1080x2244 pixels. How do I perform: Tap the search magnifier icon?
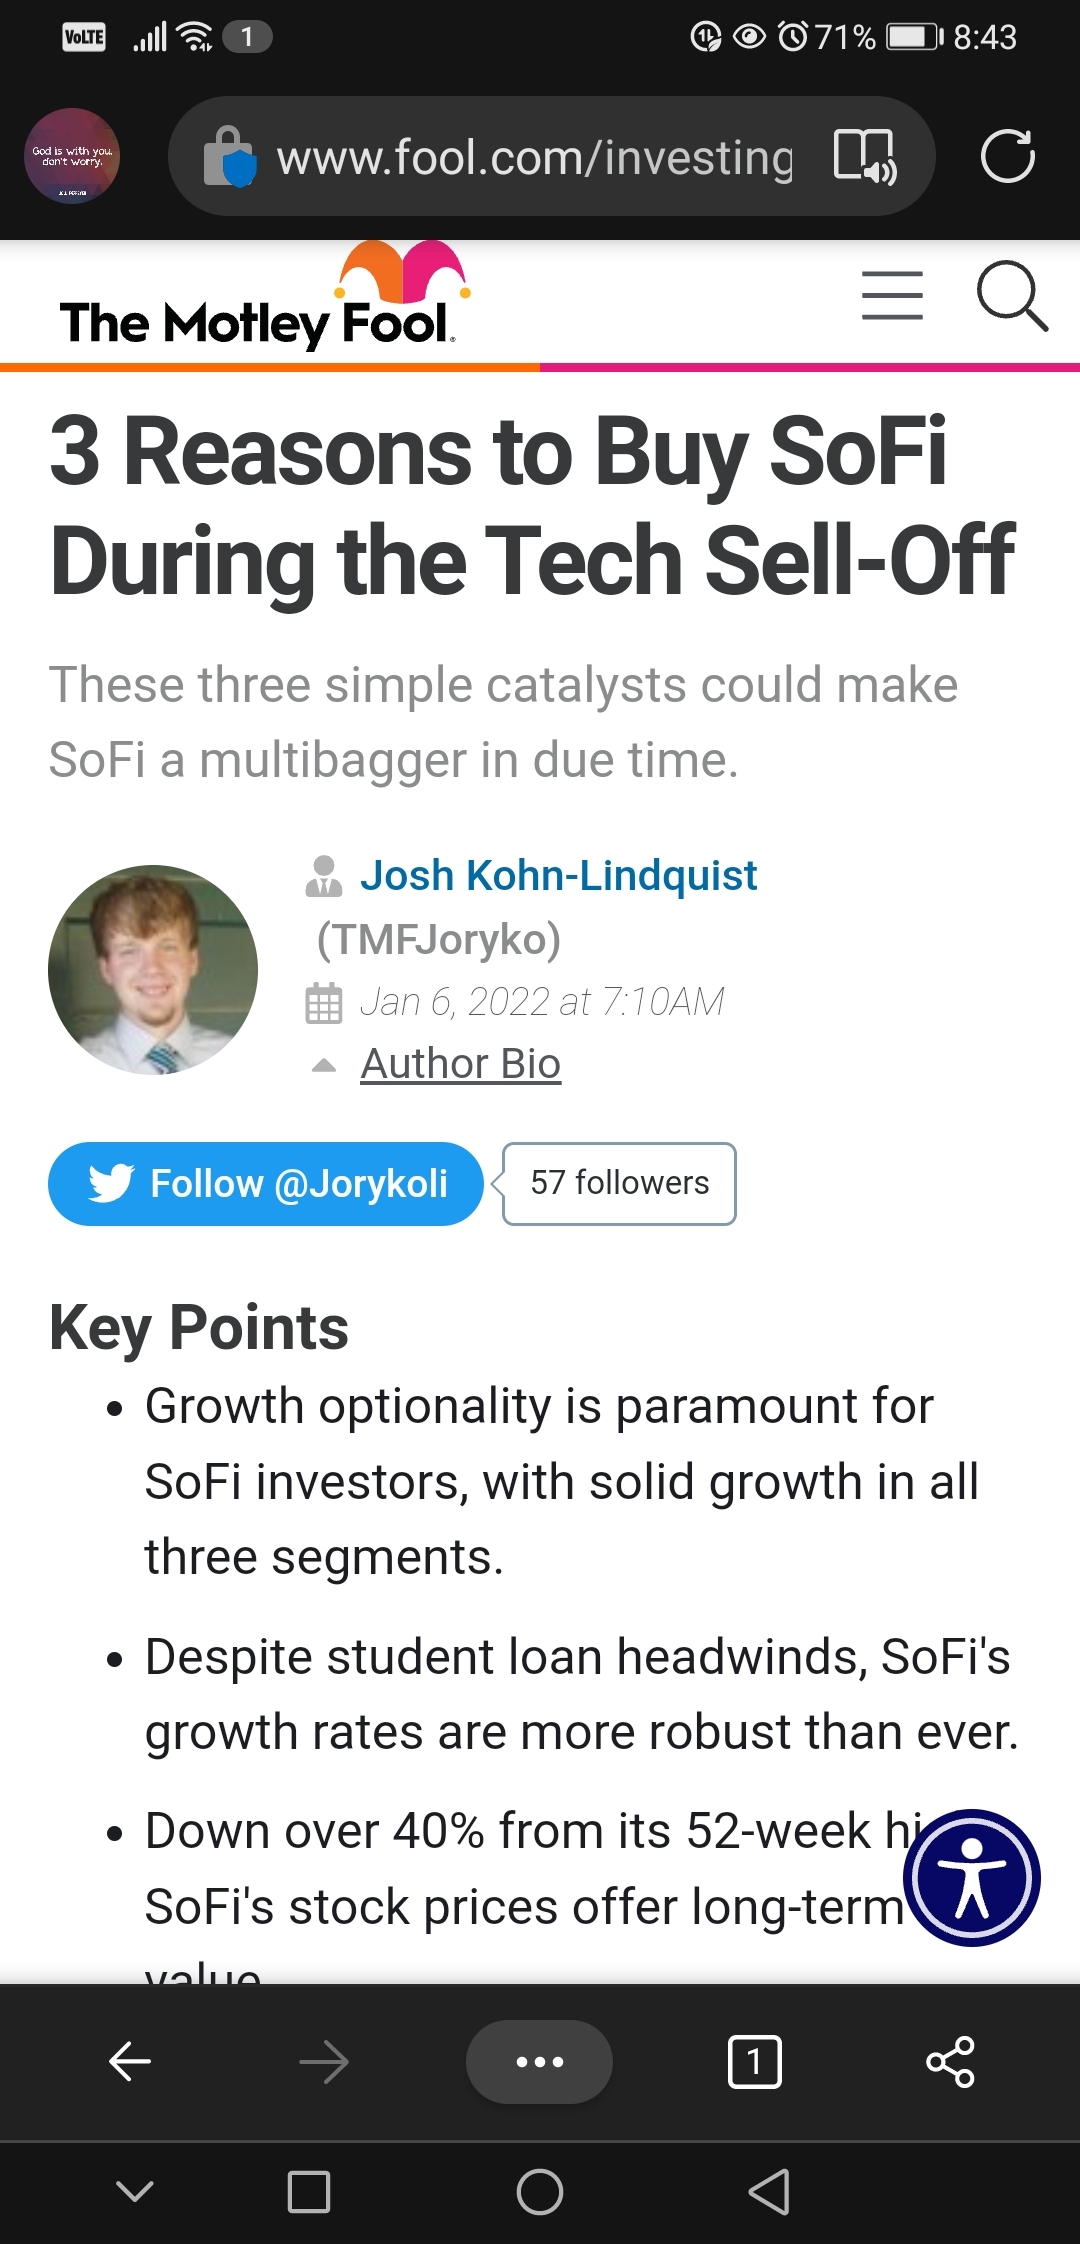pos(1011,296)
